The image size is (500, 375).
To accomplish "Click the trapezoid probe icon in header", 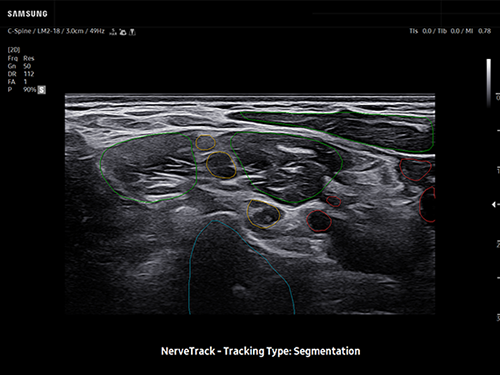I will coord(132,32).
